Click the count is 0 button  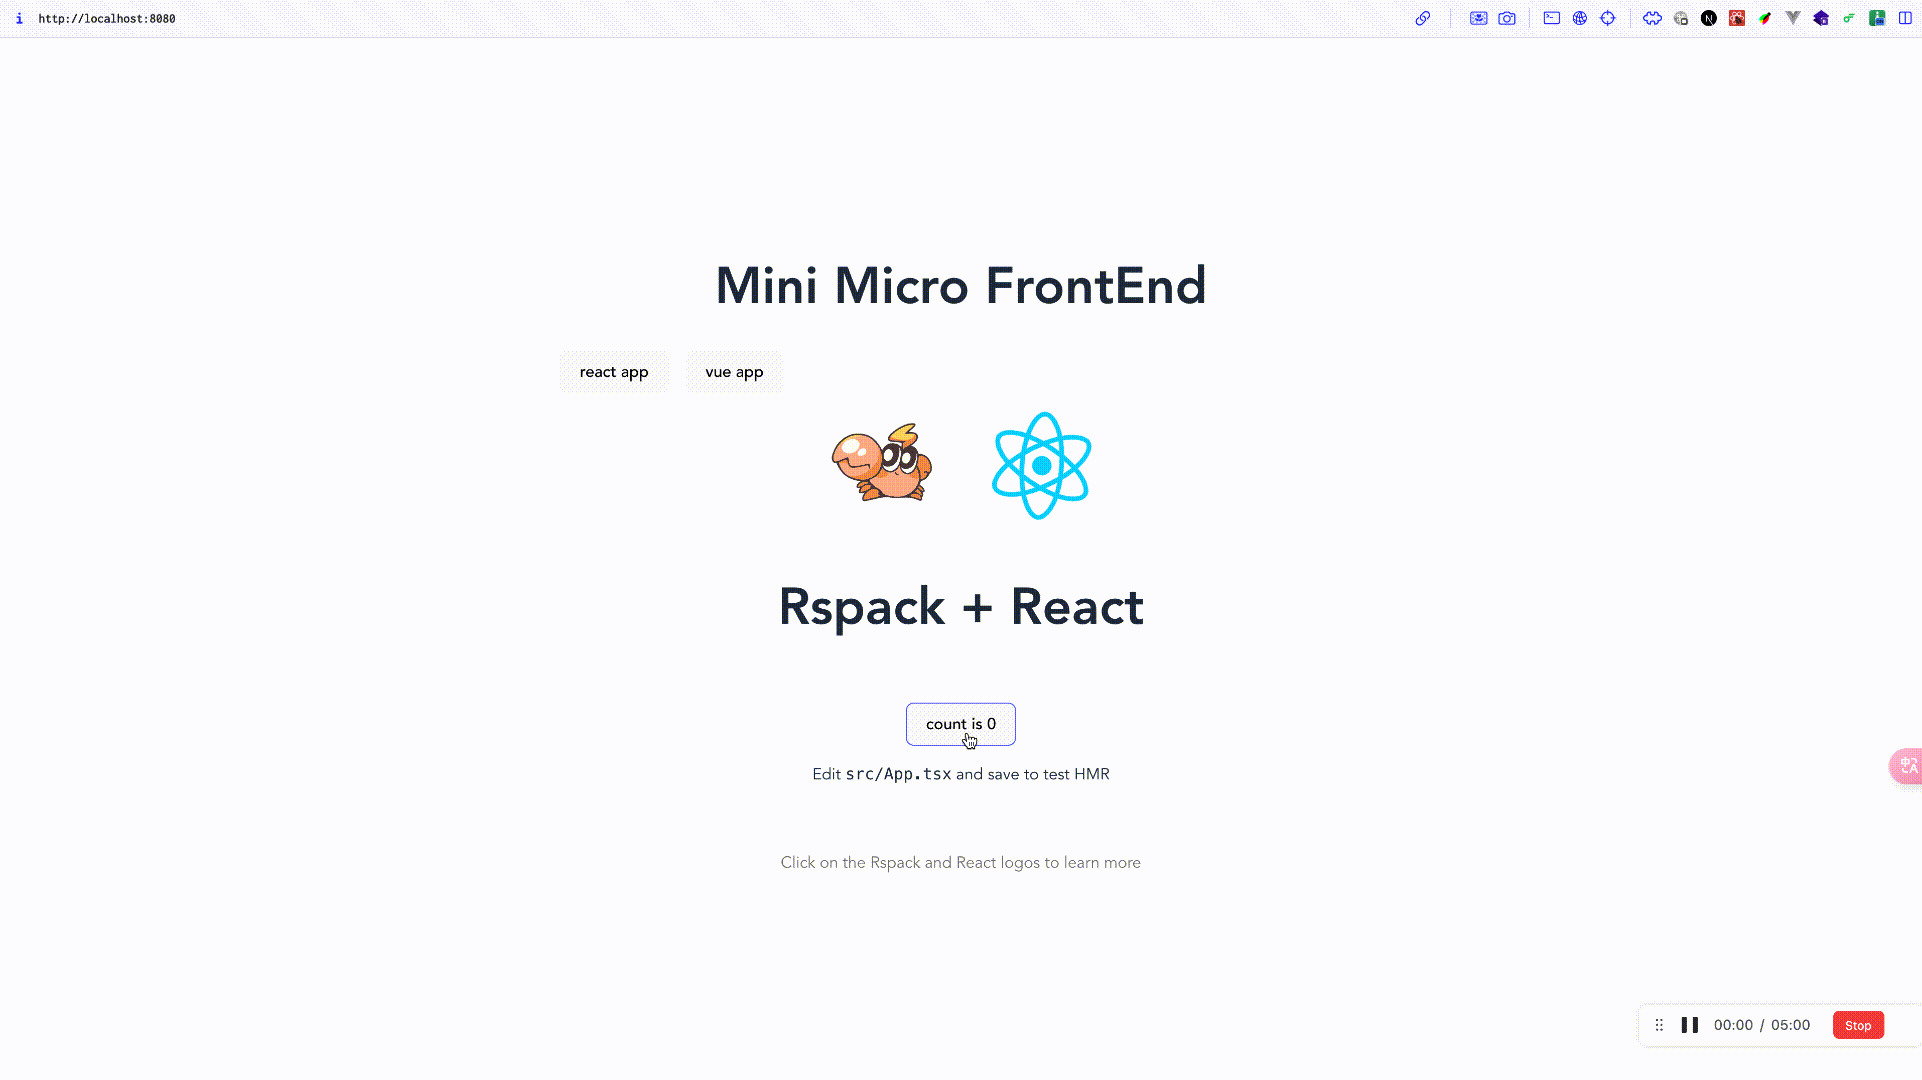[x=961, y=724]
